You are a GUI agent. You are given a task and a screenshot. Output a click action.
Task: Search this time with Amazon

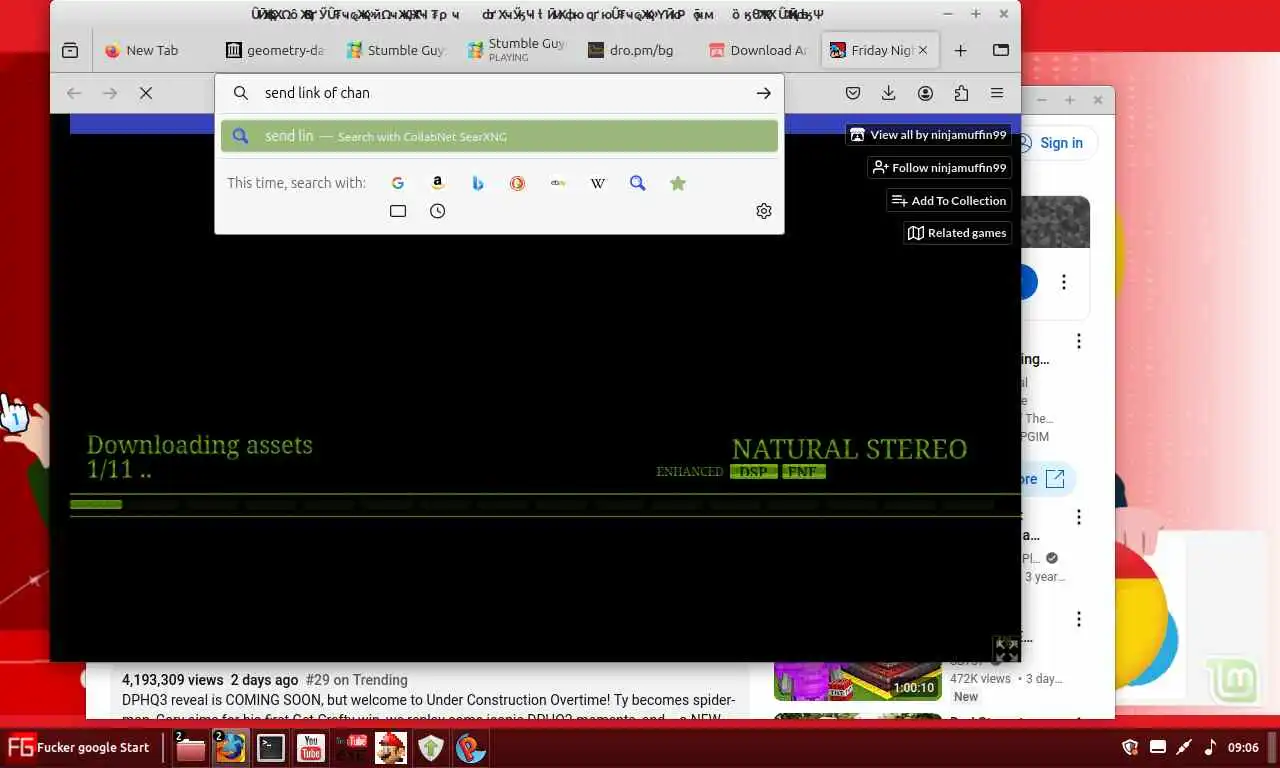click(437, 183)
